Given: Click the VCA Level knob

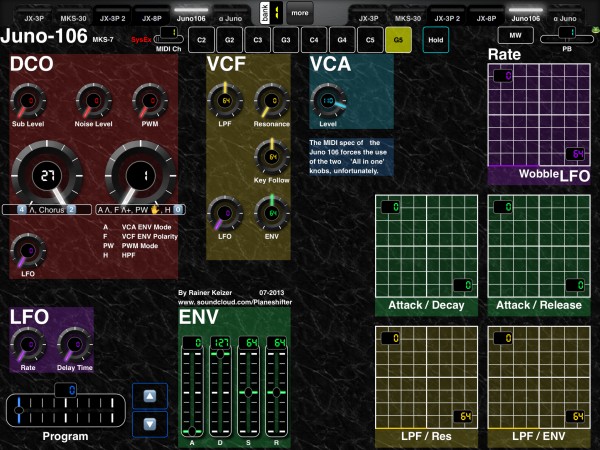Looking at the screenshot, I should coord(328,101).
